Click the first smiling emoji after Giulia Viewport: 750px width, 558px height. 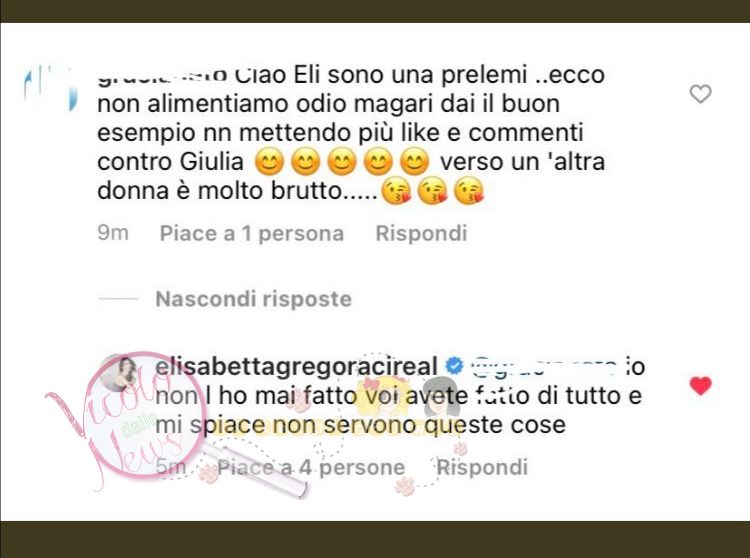[x=269, y=162]
